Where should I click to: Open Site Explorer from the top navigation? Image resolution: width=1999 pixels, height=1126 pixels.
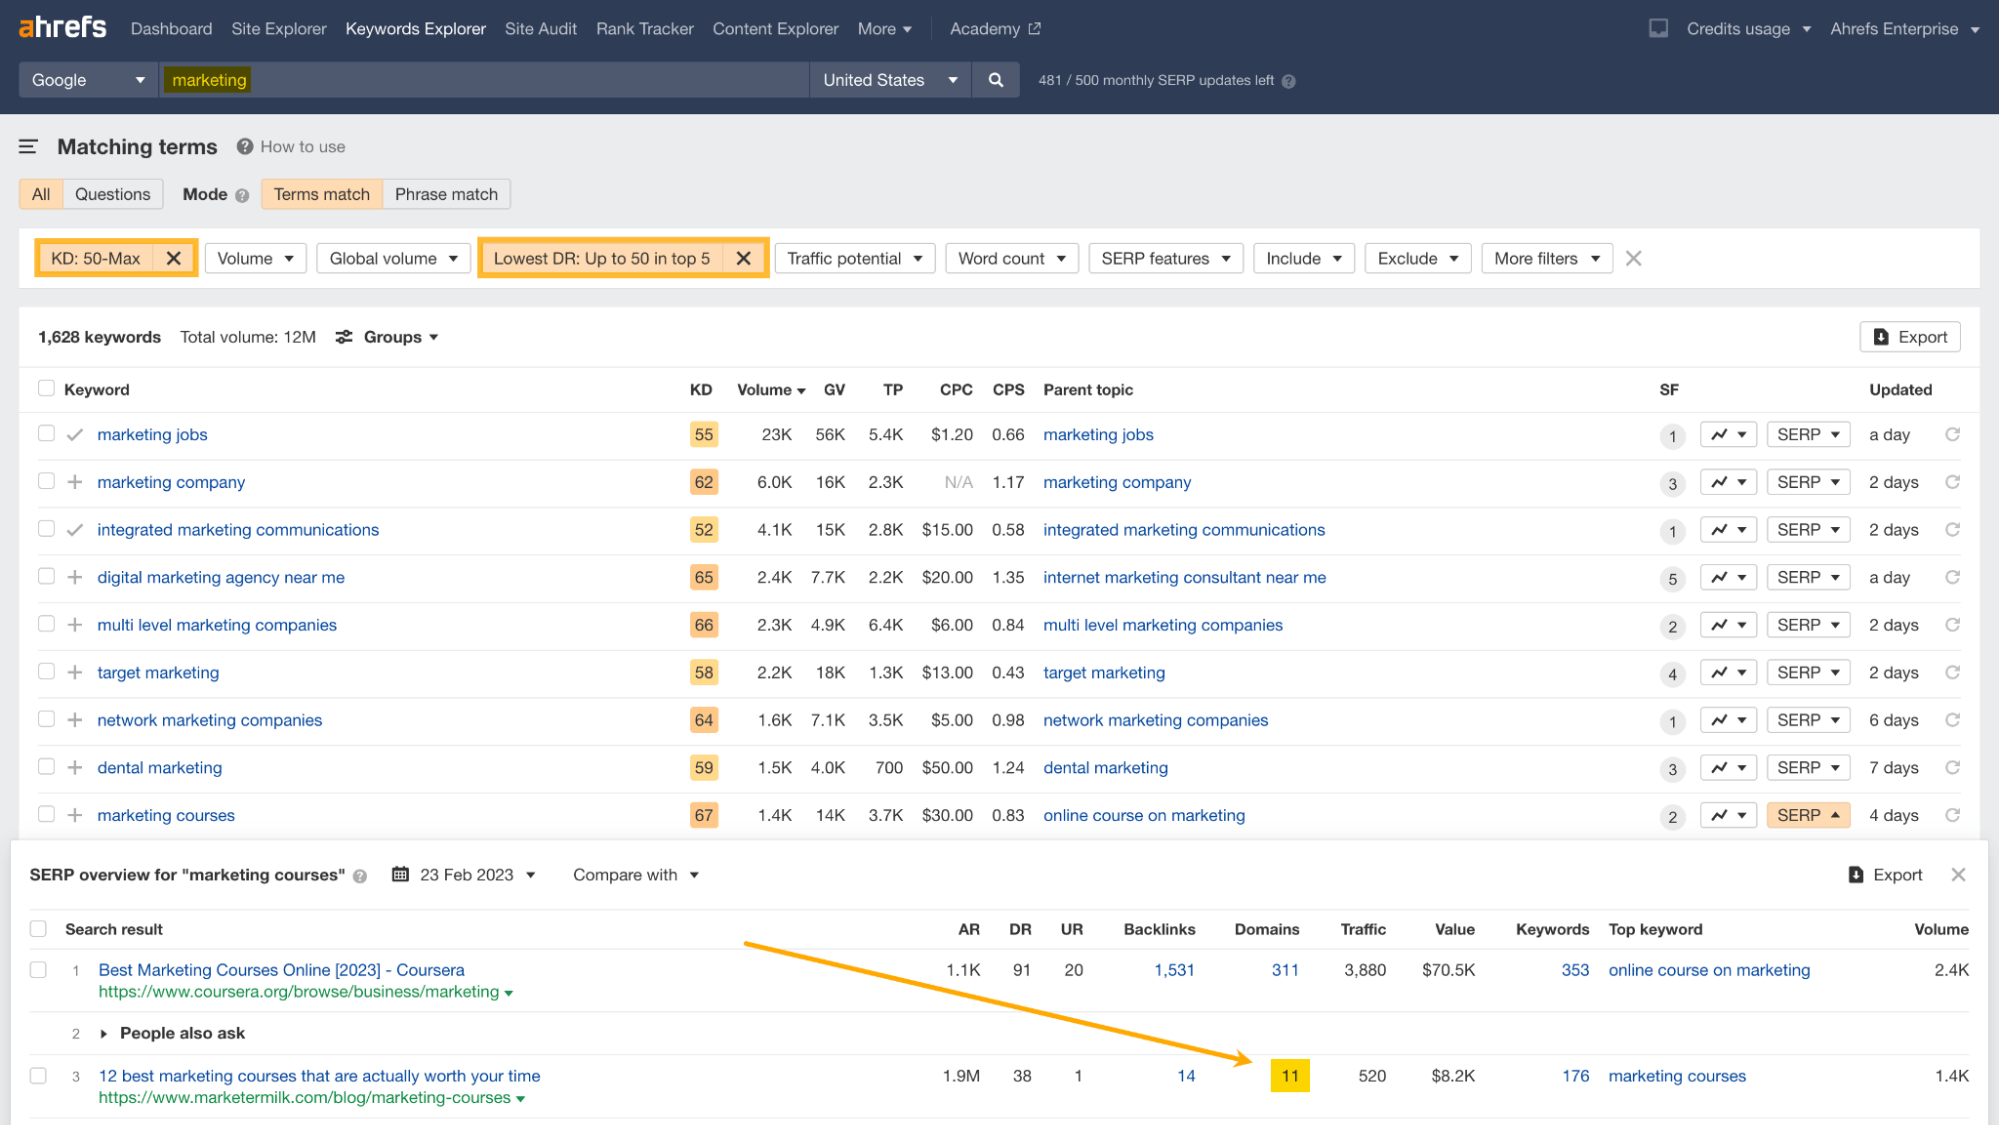coord(278,28)
